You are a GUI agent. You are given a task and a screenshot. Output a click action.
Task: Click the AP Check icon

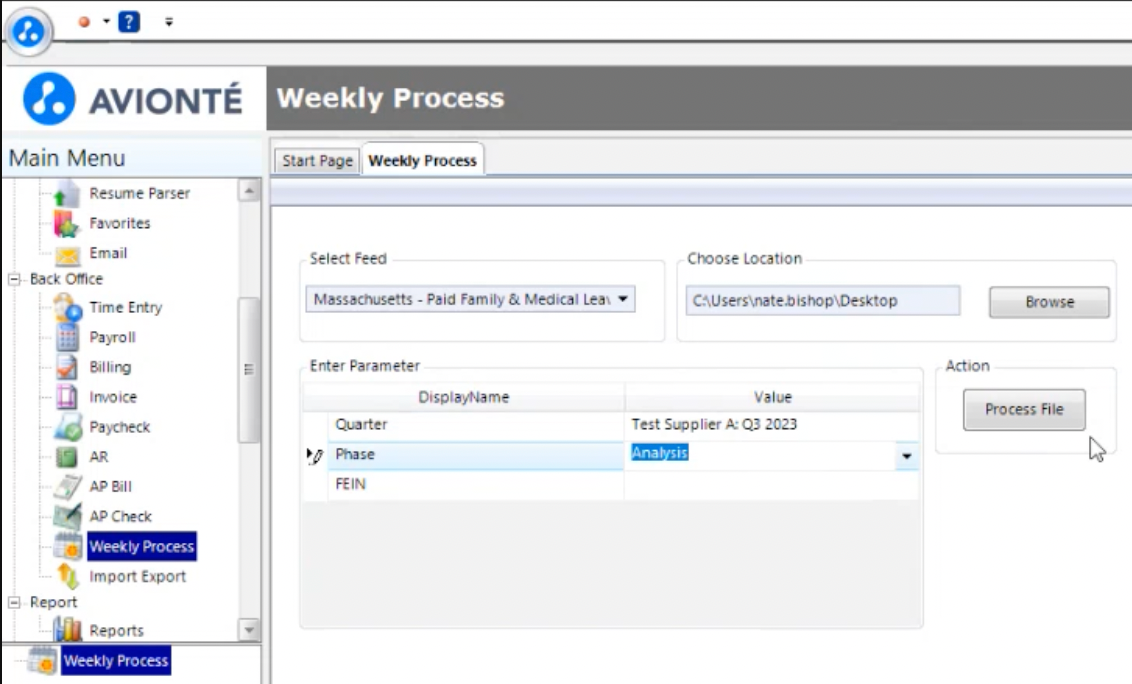tap(67, 516)
